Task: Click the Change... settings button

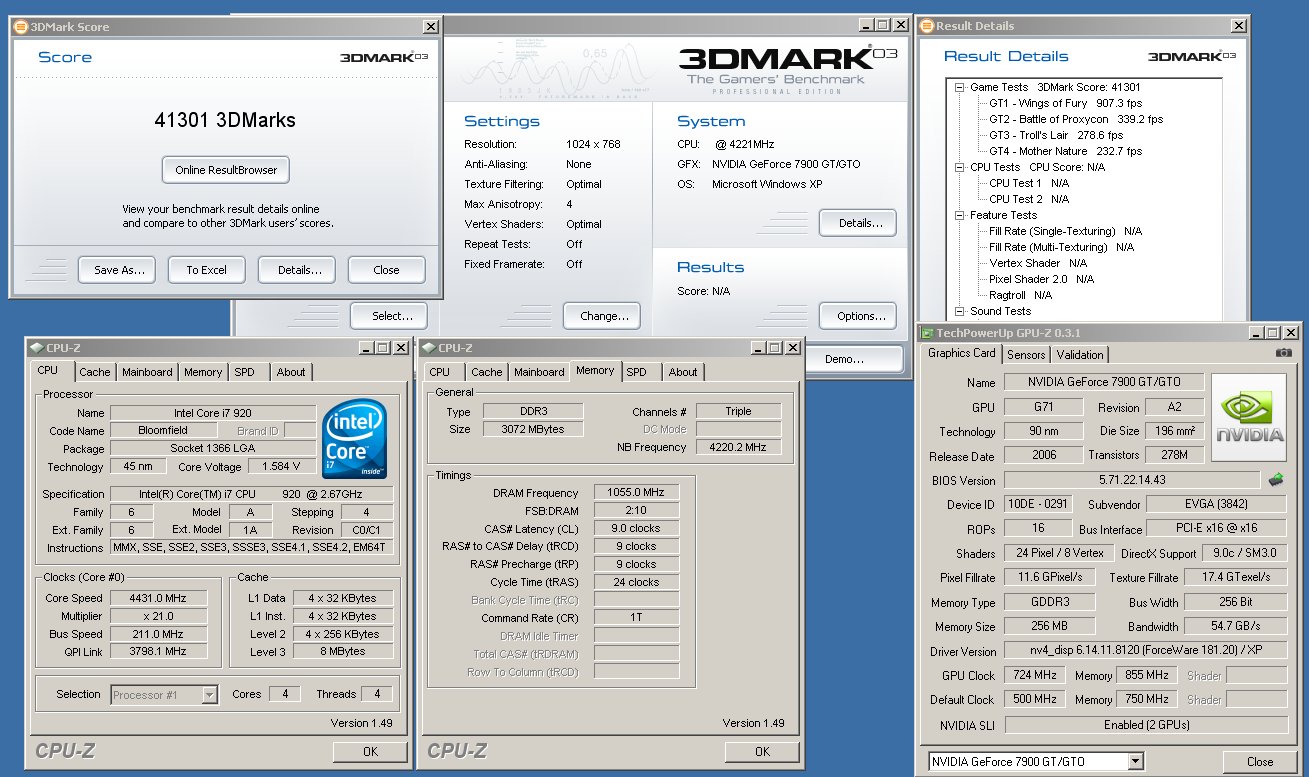Action: point(602,316)
